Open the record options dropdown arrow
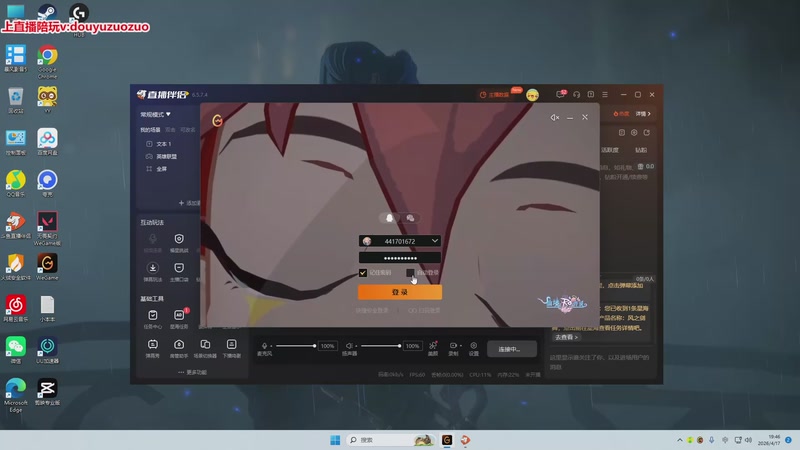Viewport: 800px width, 450px height. click(460, 346)
